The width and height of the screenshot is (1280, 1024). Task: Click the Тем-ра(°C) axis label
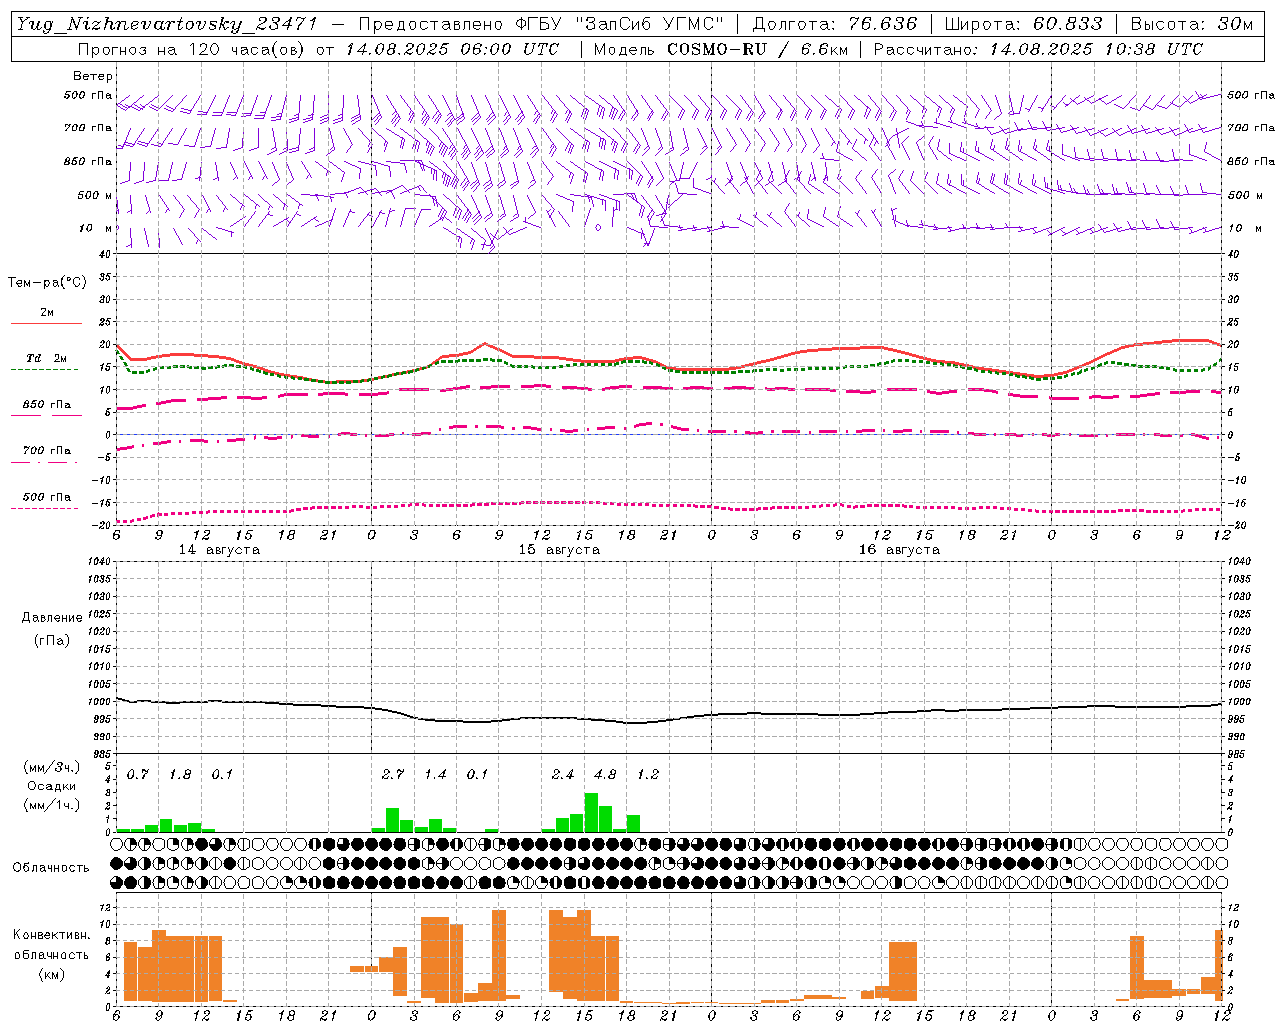(x=47, y=283)
